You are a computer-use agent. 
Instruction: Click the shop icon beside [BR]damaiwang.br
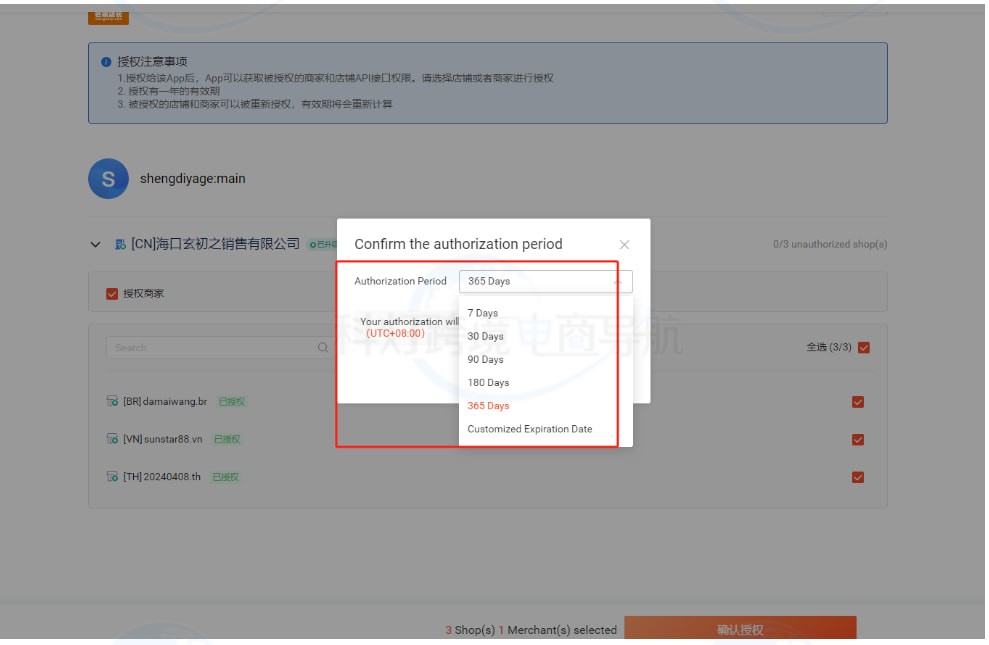coord(112,402)
